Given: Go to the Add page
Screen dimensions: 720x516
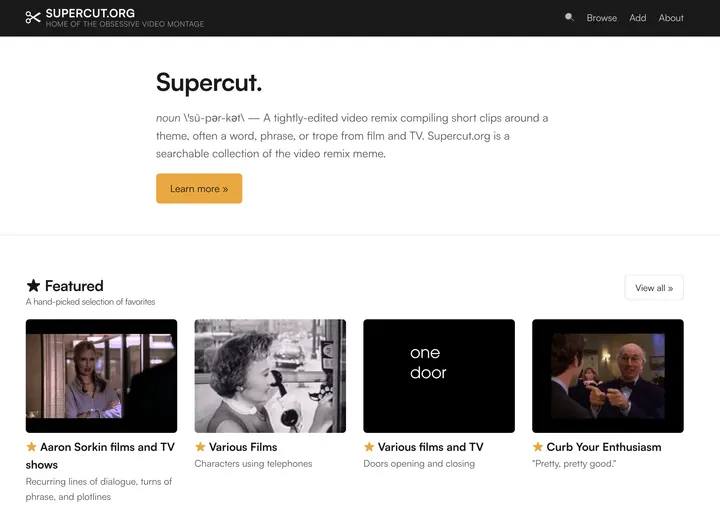Looking at the screenshot, I should click(x=638, y=18).
